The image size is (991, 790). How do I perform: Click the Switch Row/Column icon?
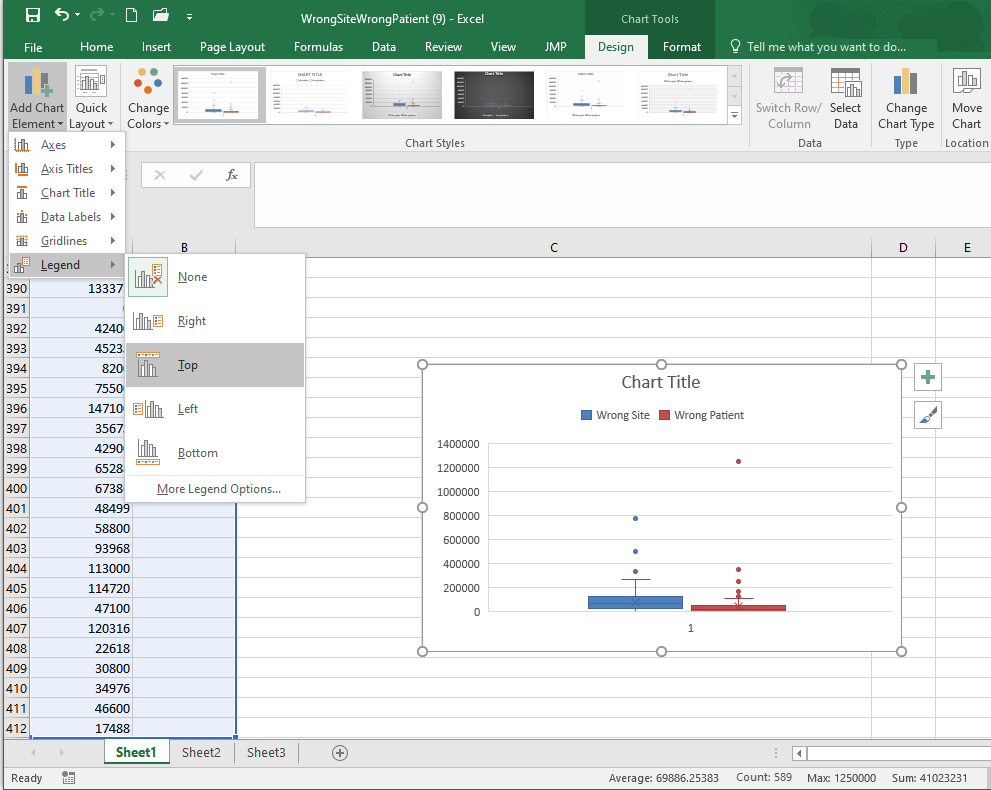pyautogui.click(x=788, y=98)
